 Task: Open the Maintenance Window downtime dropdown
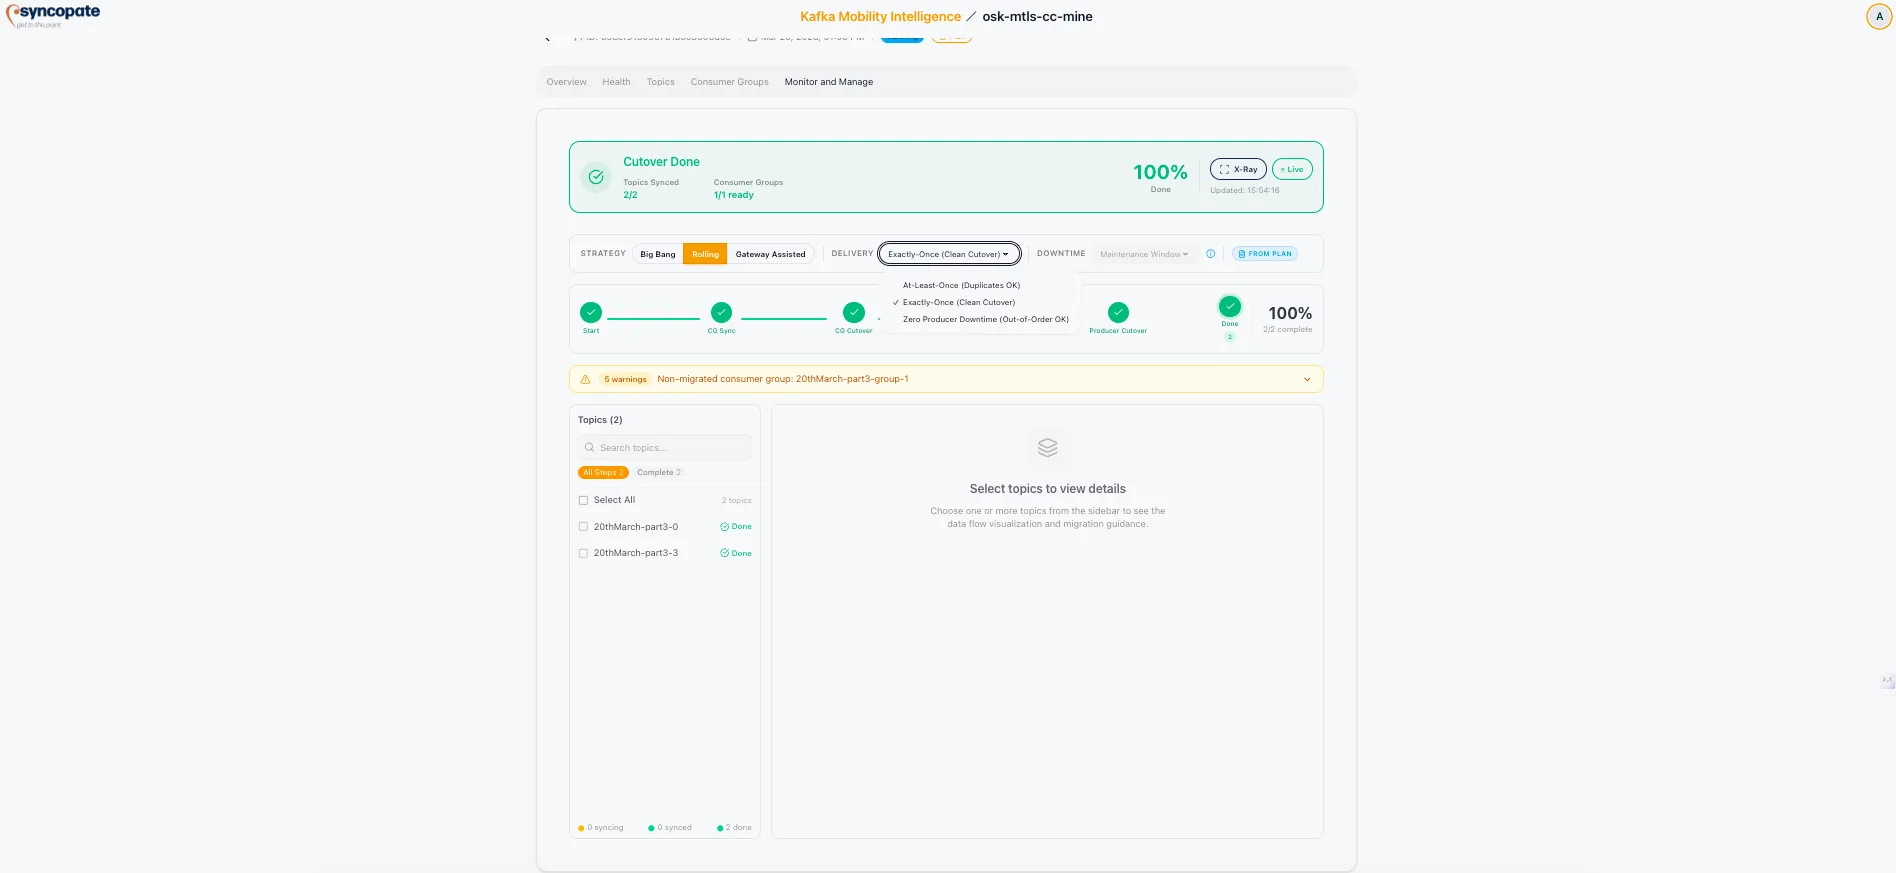pyautogui.click(x=1144, y=254)
